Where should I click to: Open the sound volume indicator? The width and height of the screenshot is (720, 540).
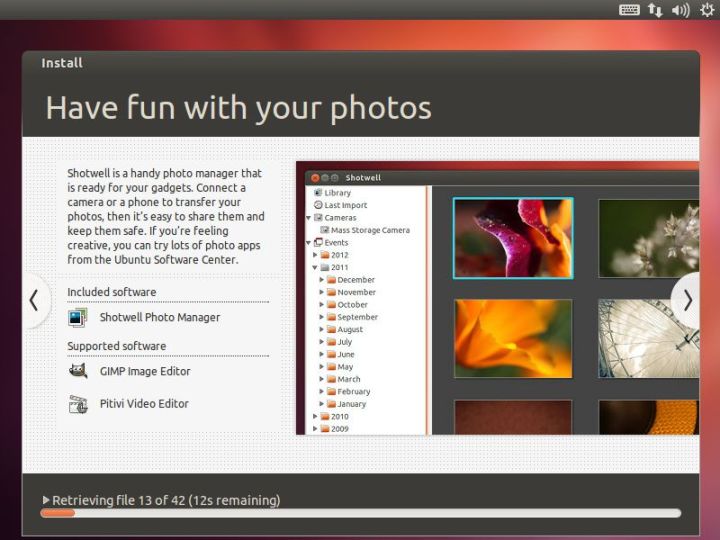(x=681, y=10)
